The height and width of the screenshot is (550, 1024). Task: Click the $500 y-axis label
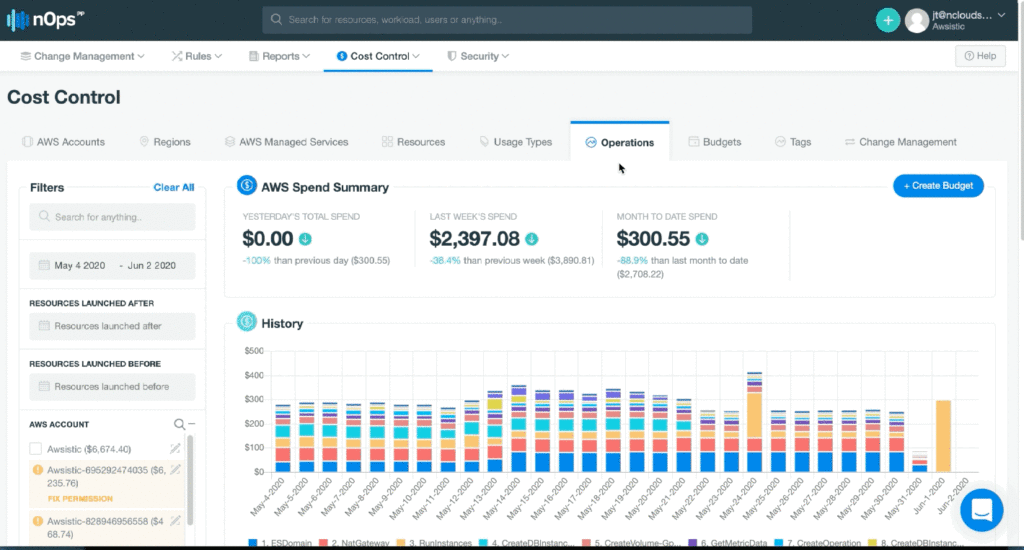[x=254, y=351]
